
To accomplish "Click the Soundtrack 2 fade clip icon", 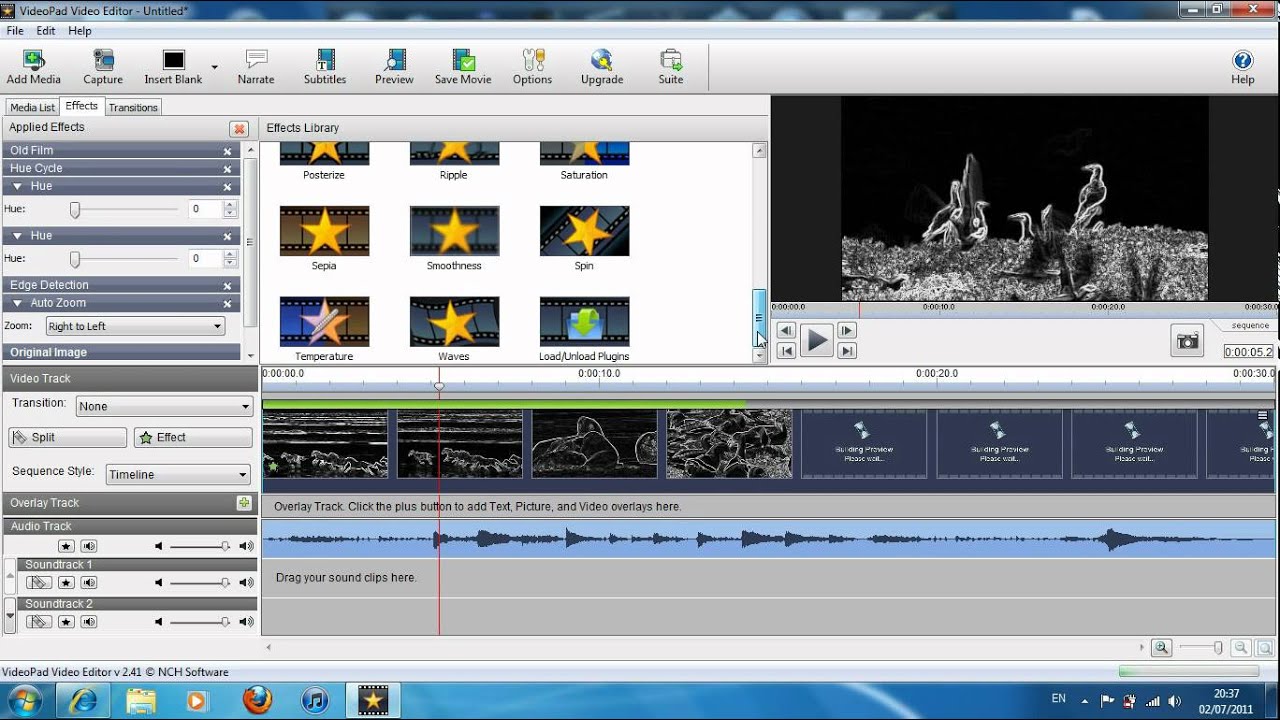I will pos(39,622).
